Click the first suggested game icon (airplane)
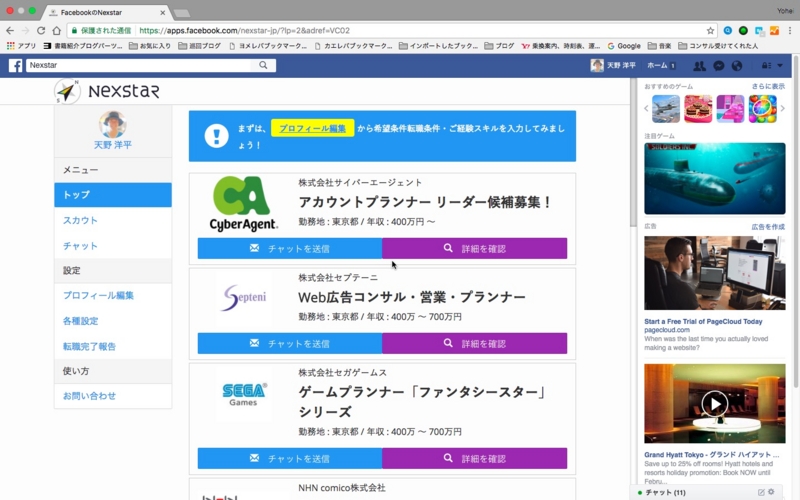Viewport: 800px width, 500px height. (666, 109)
